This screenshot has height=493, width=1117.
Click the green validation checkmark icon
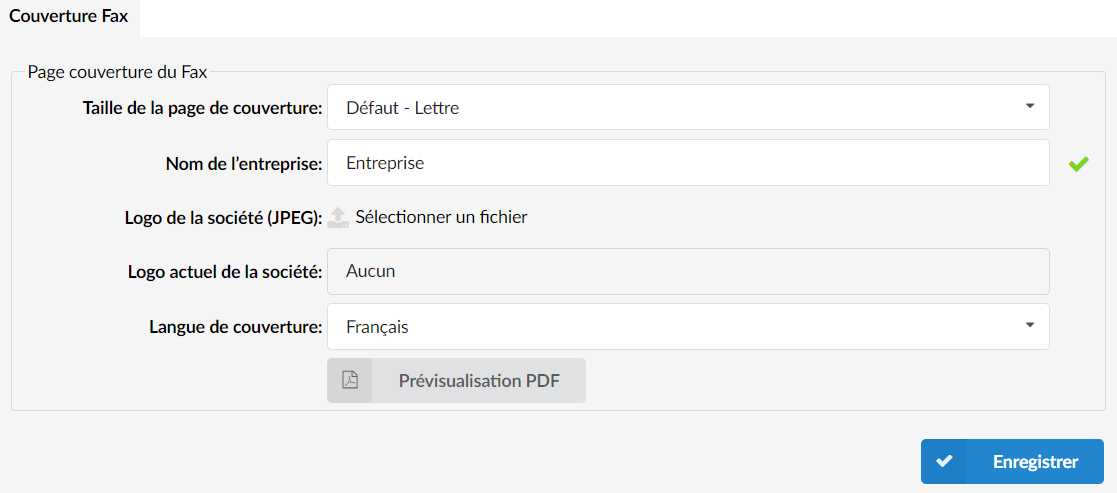(1079, 165)
